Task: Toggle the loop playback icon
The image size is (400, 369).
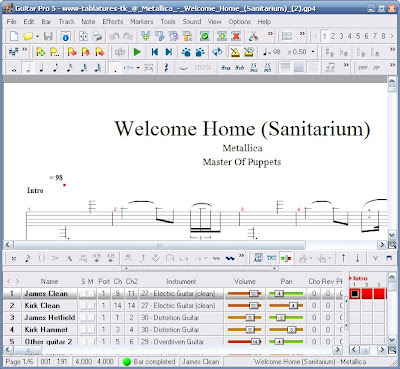Action: pos(217,52)
